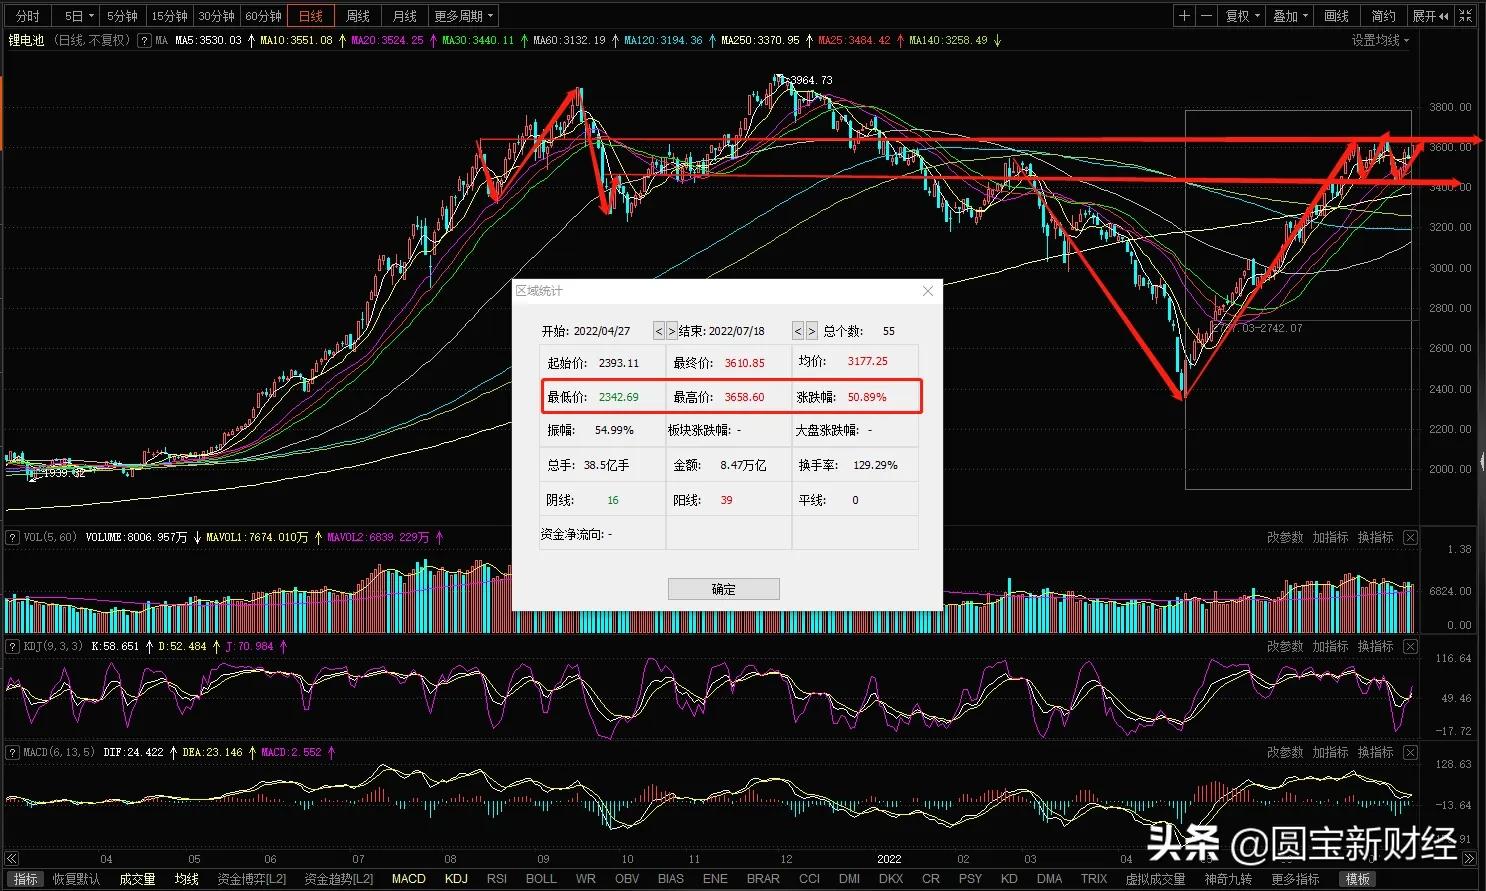
Task: Toggle the 资金博弈[L2] indicator
Action: pyautogui.click(x=252, y=879)
